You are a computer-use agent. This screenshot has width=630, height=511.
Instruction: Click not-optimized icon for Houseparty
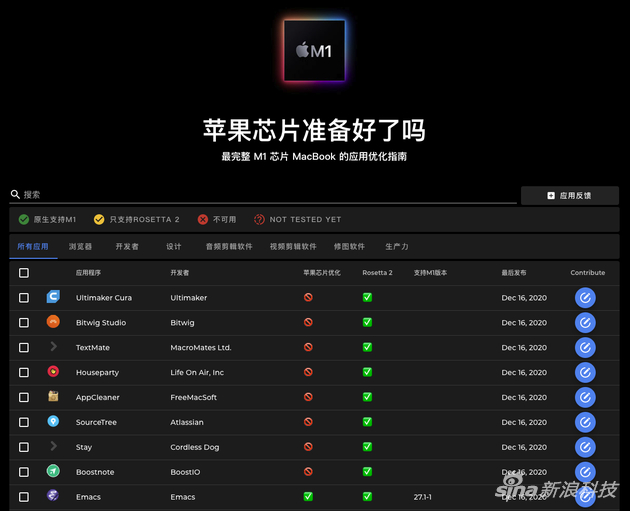click(x=308, y=372)
